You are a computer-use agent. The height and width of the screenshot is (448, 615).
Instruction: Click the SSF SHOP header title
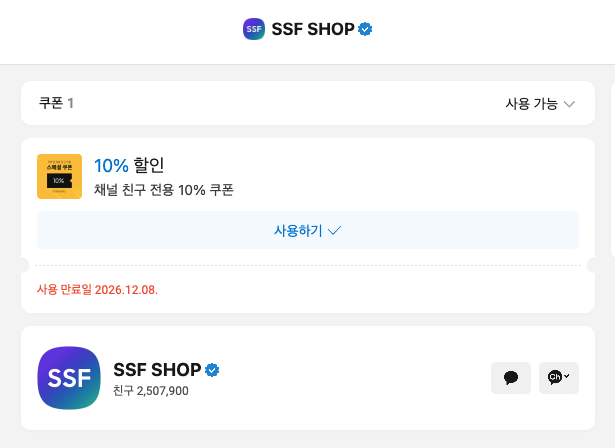(x=313, y=29)
